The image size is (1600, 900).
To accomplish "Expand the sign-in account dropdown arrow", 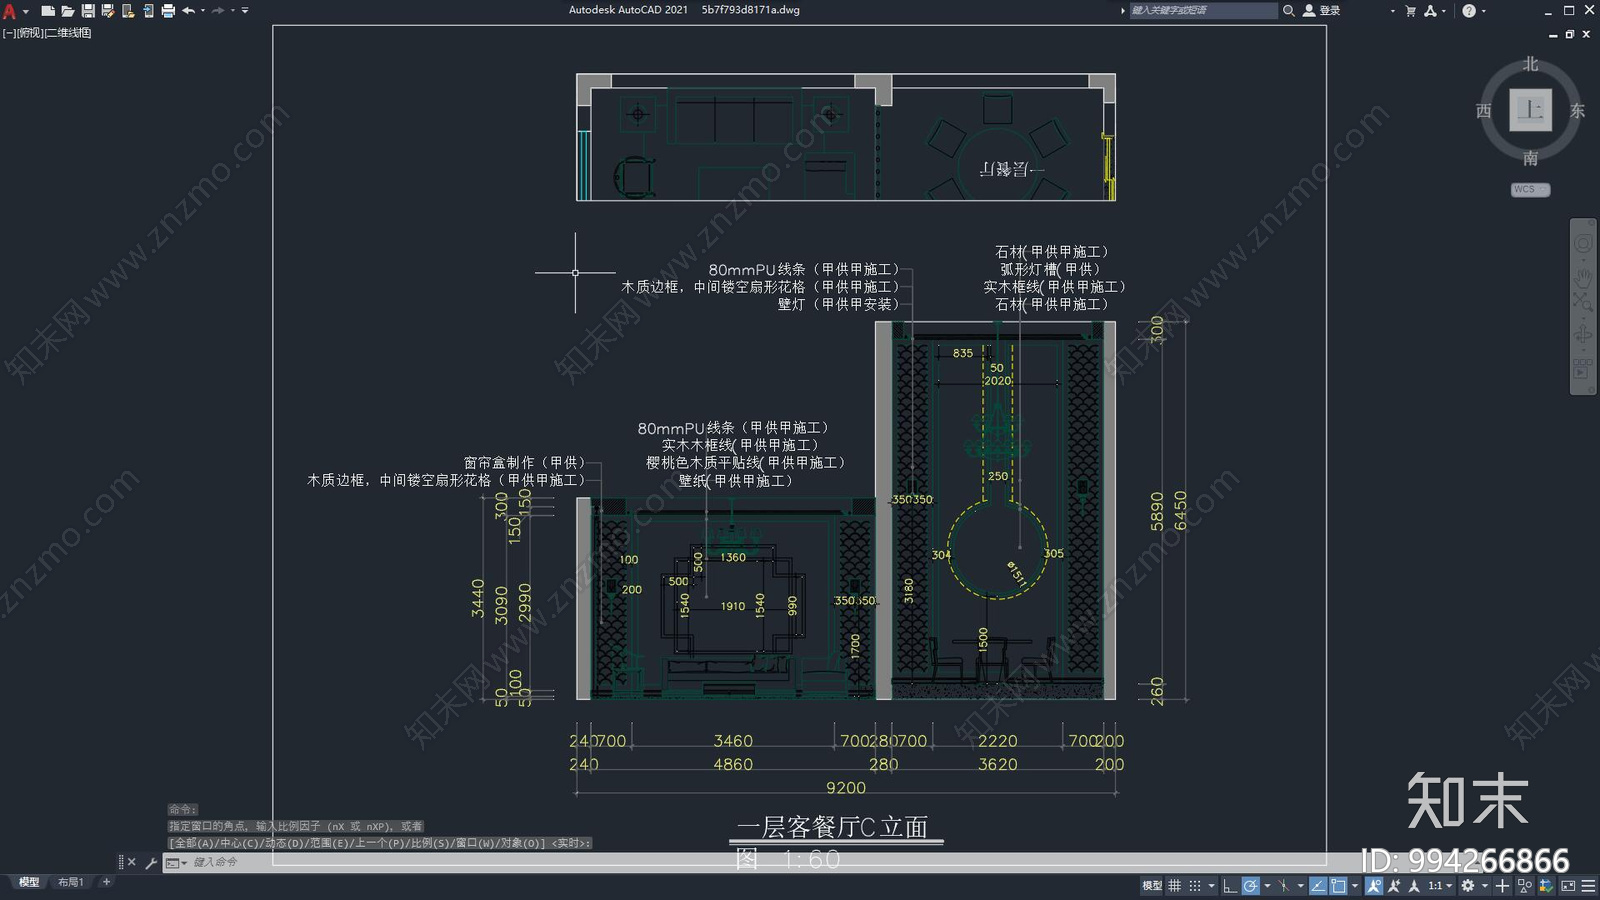I will click(1392, 11).
